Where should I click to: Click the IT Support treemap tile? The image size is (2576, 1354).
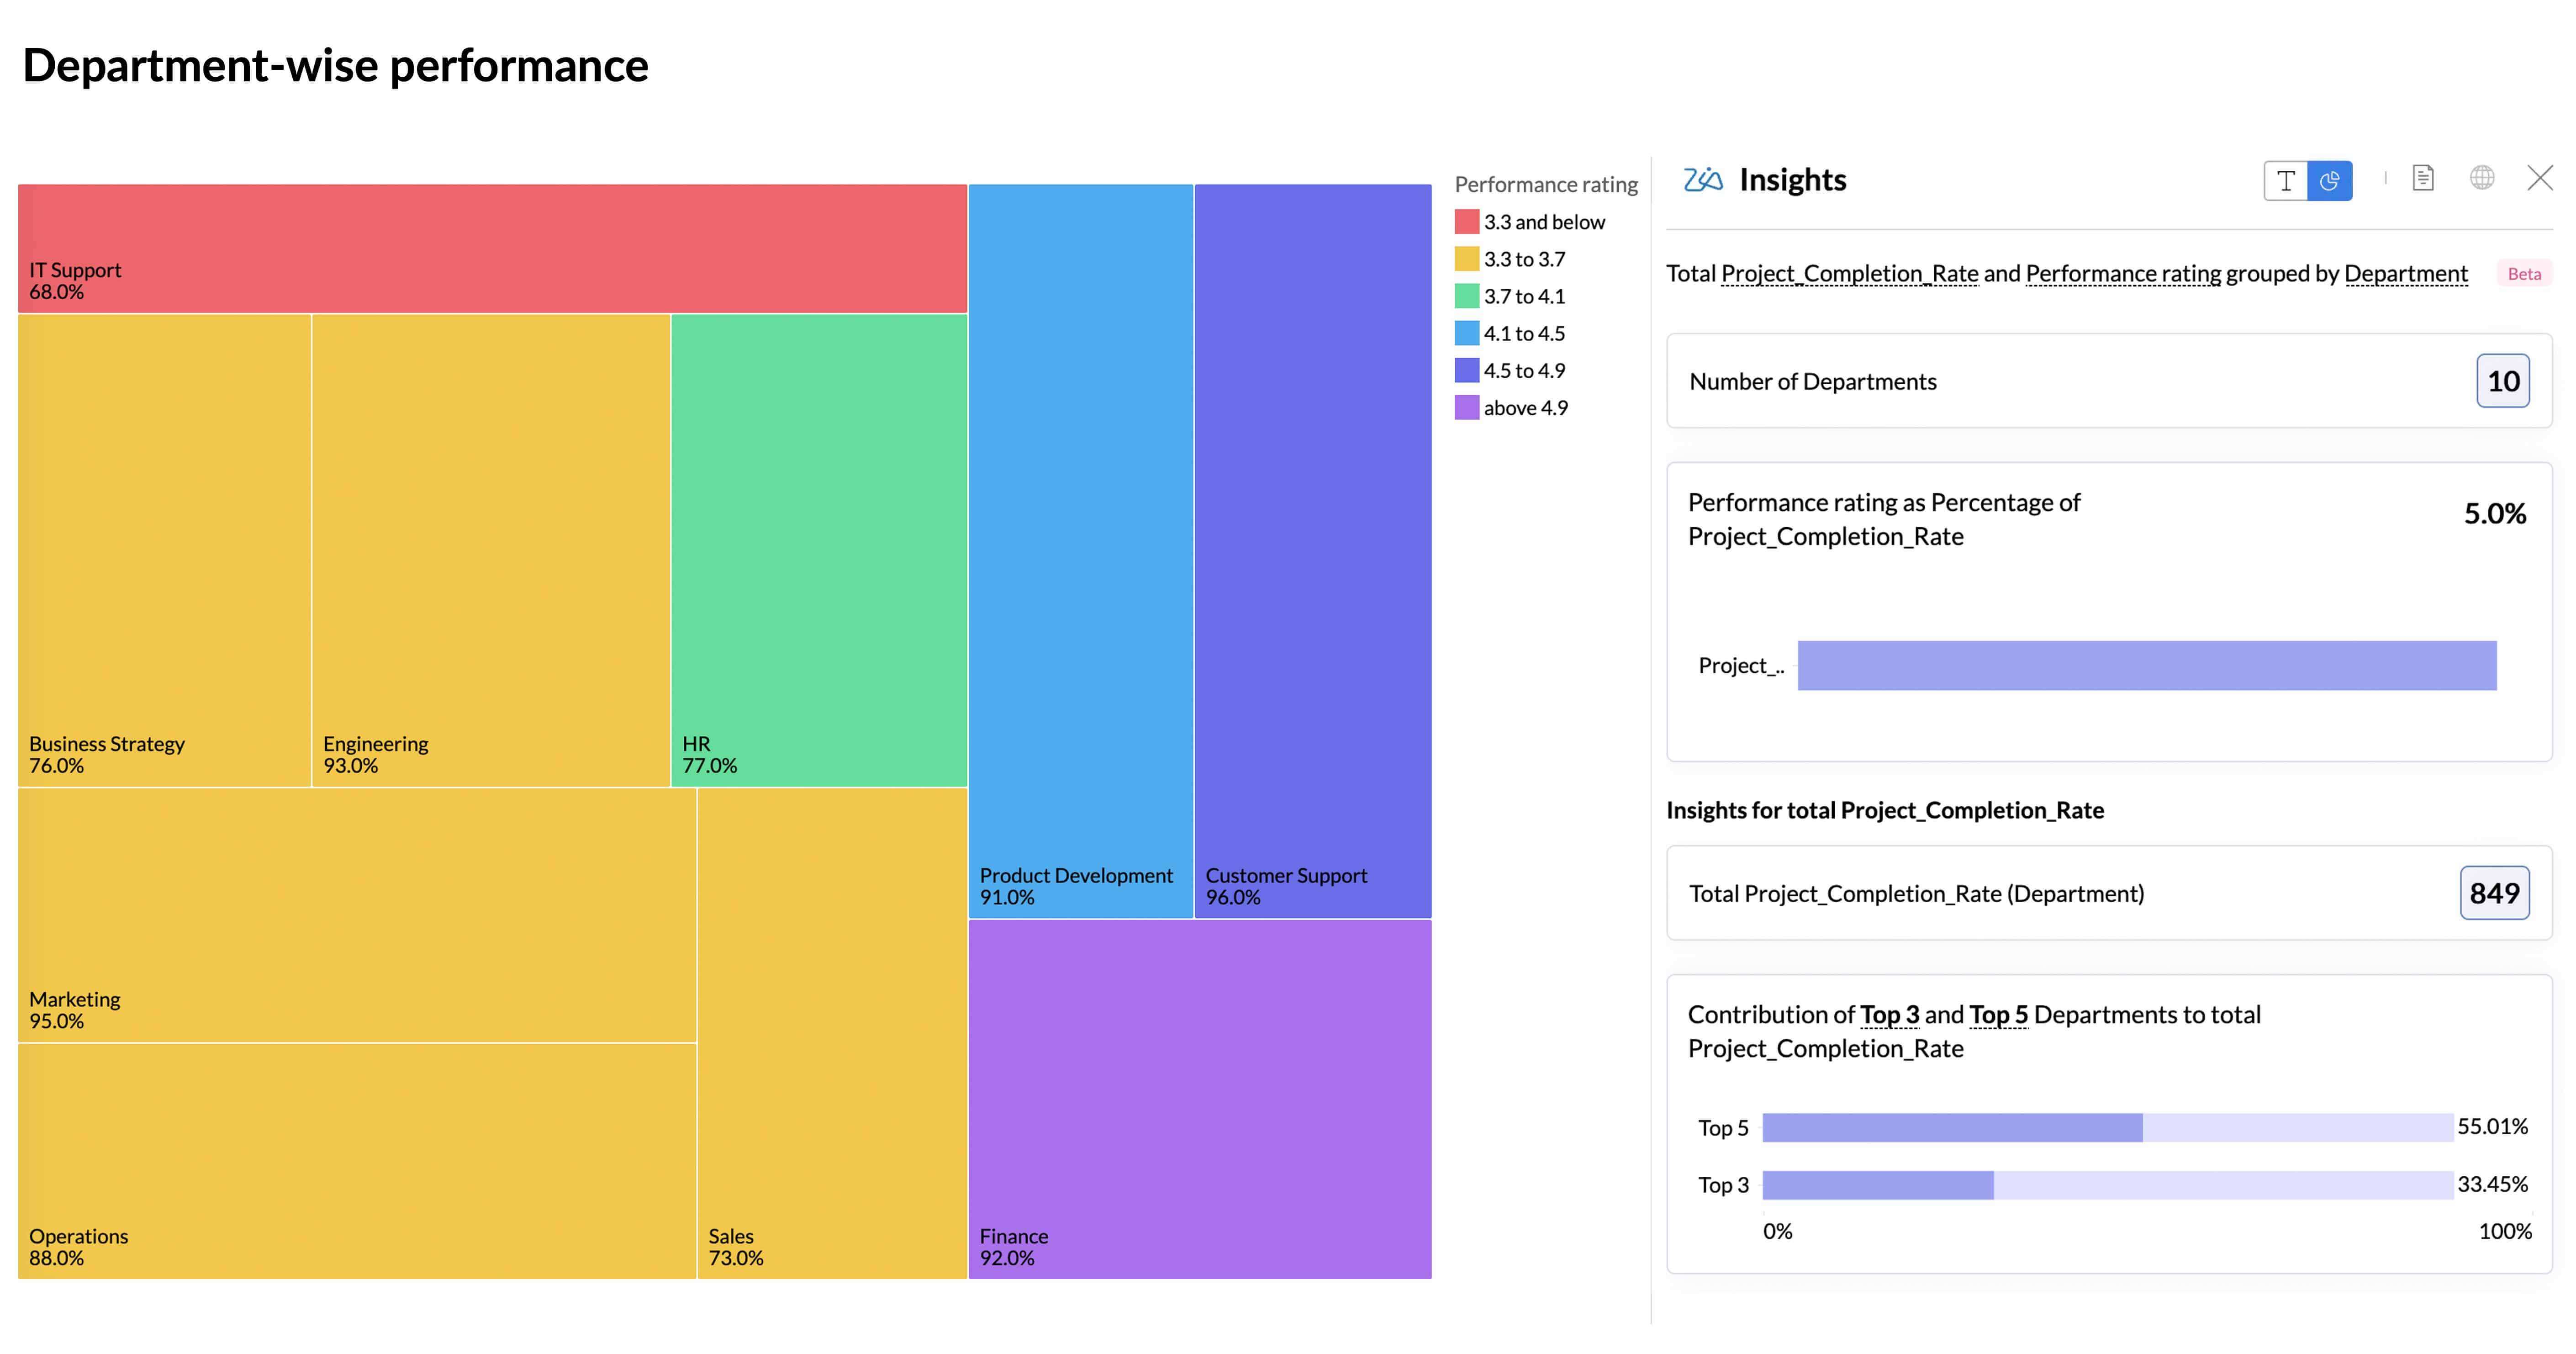(492, 249)
